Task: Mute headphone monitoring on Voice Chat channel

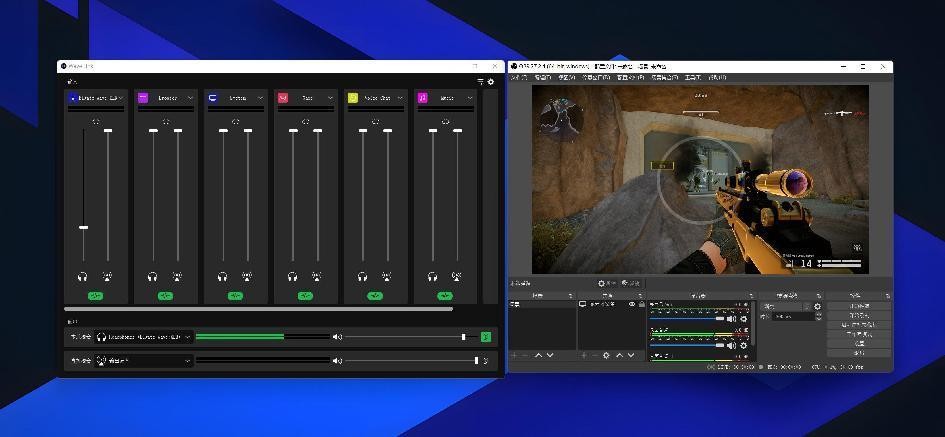Action: pyautogui.click(x=362, y=276)
